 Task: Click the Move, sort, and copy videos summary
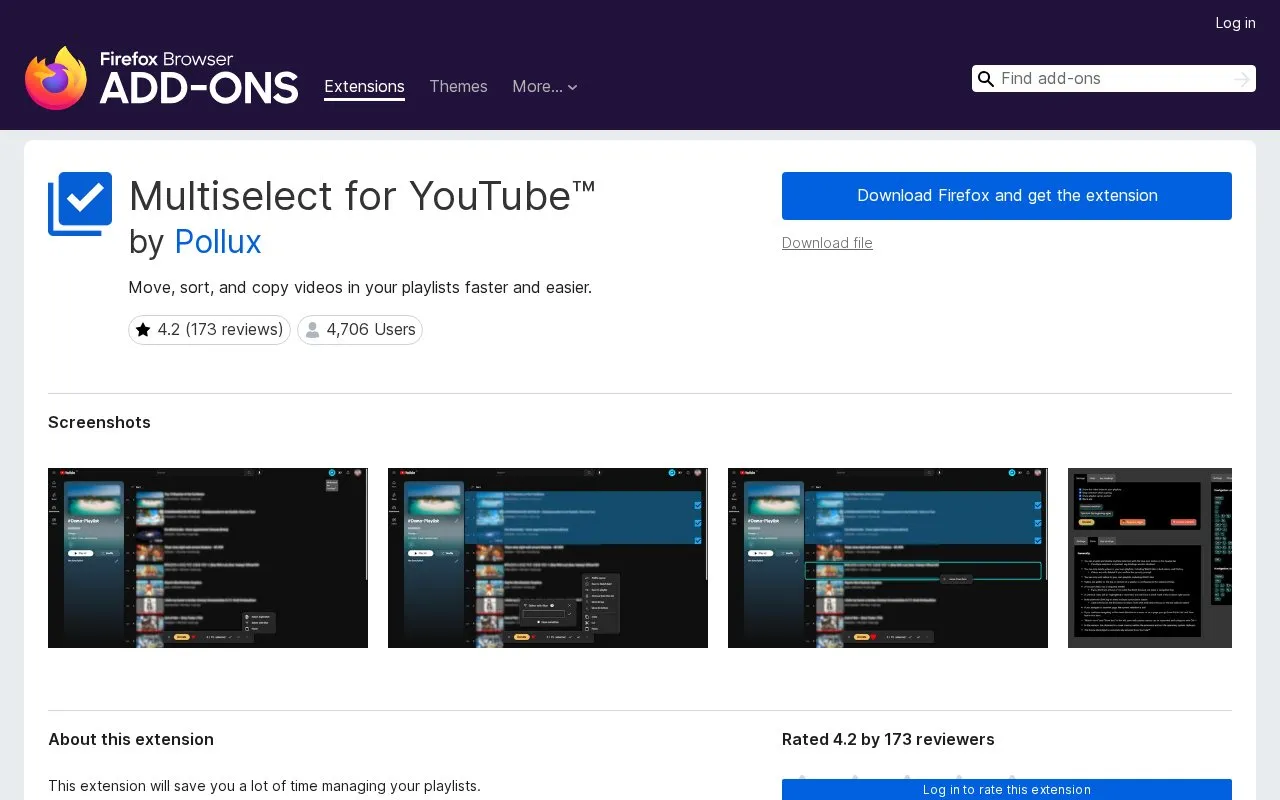tap(360, 287)
